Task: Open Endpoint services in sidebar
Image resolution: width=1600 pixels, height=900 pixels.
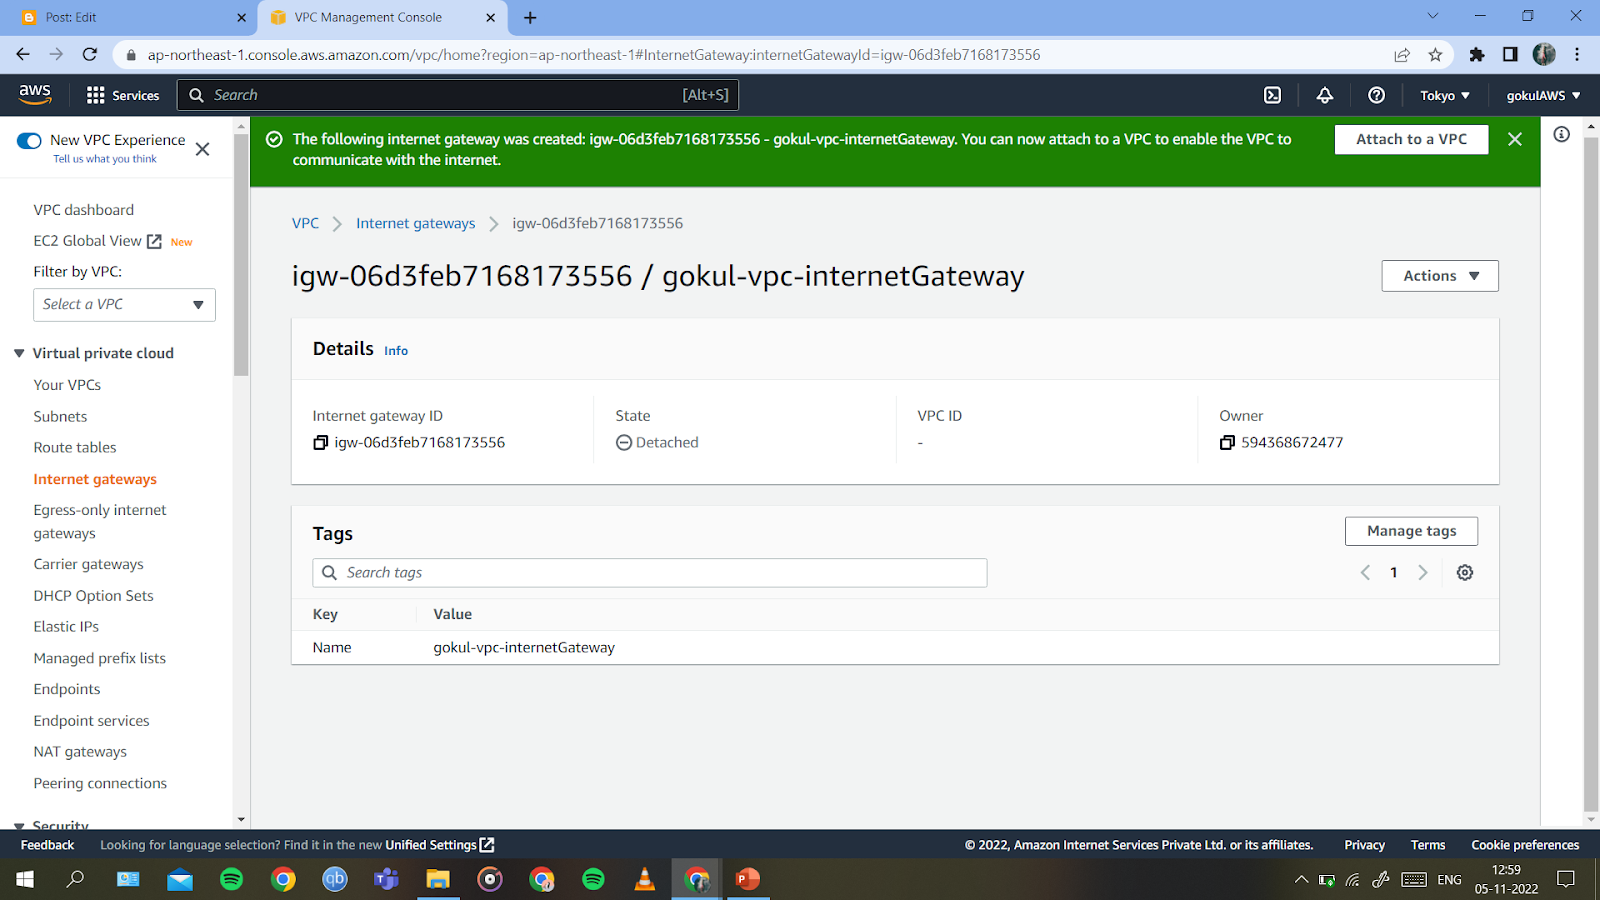Action: tap(91, 720)
